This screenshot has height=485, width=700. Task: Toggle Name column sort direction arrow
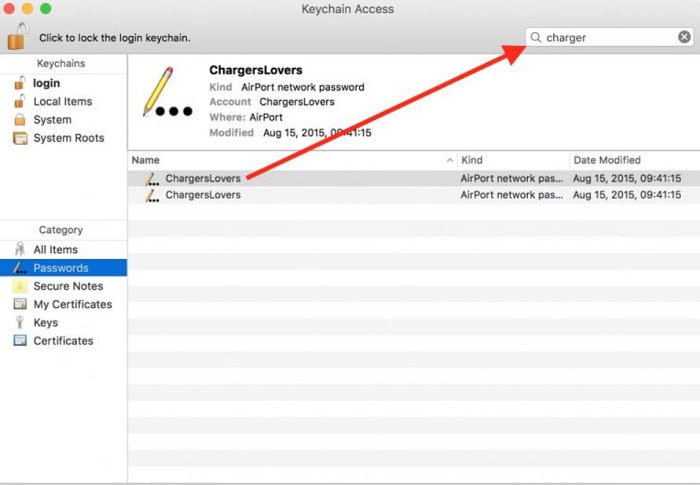pos(450,160)
